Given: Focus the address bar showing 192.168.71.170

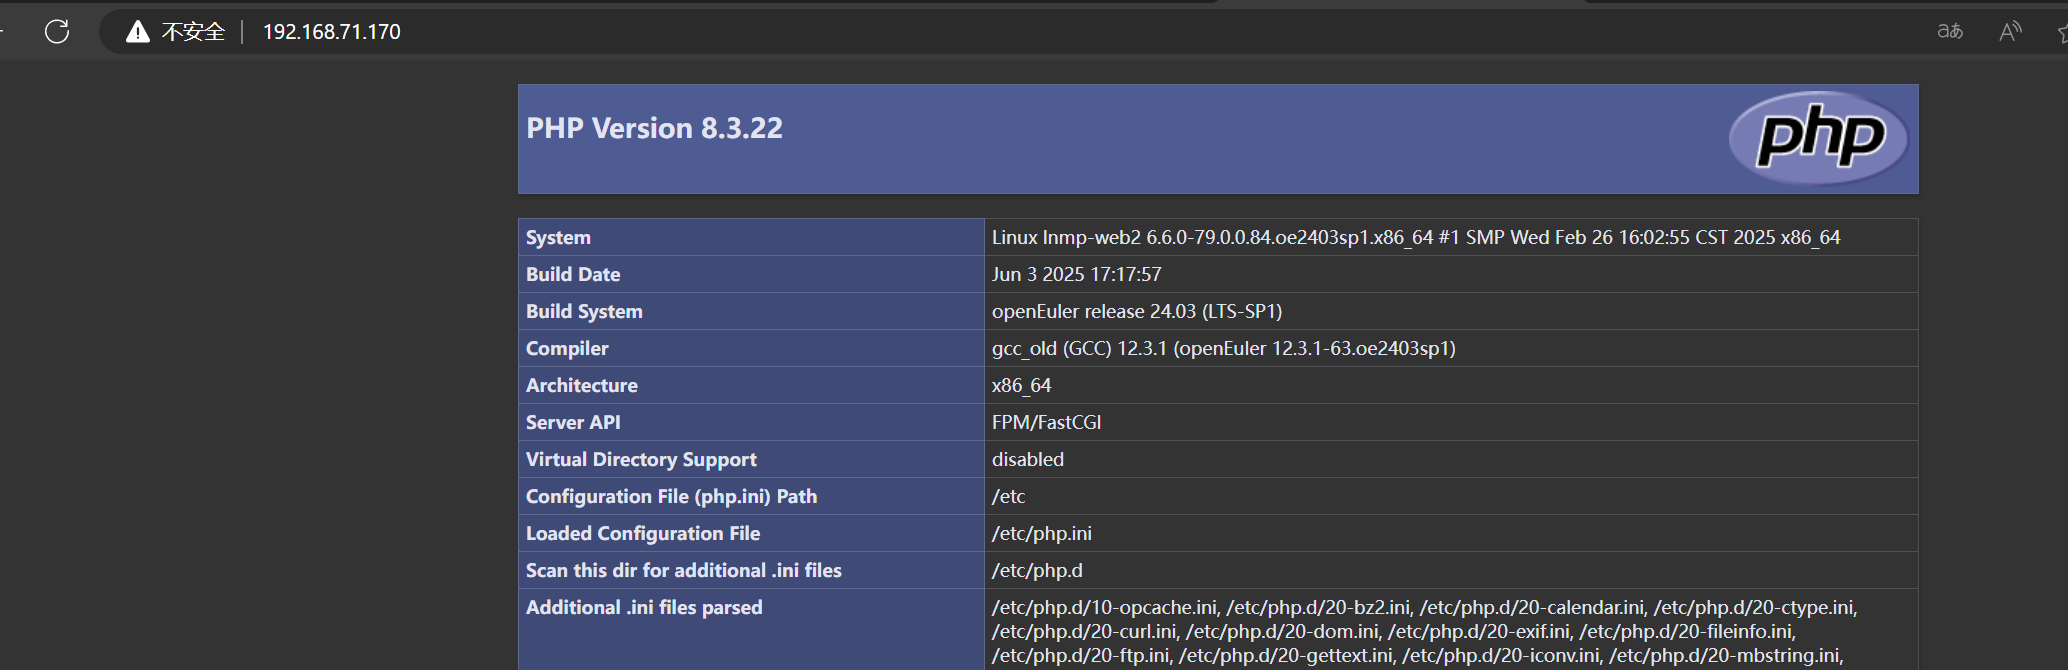Looking at the screenshot, I should click(331, 32).
